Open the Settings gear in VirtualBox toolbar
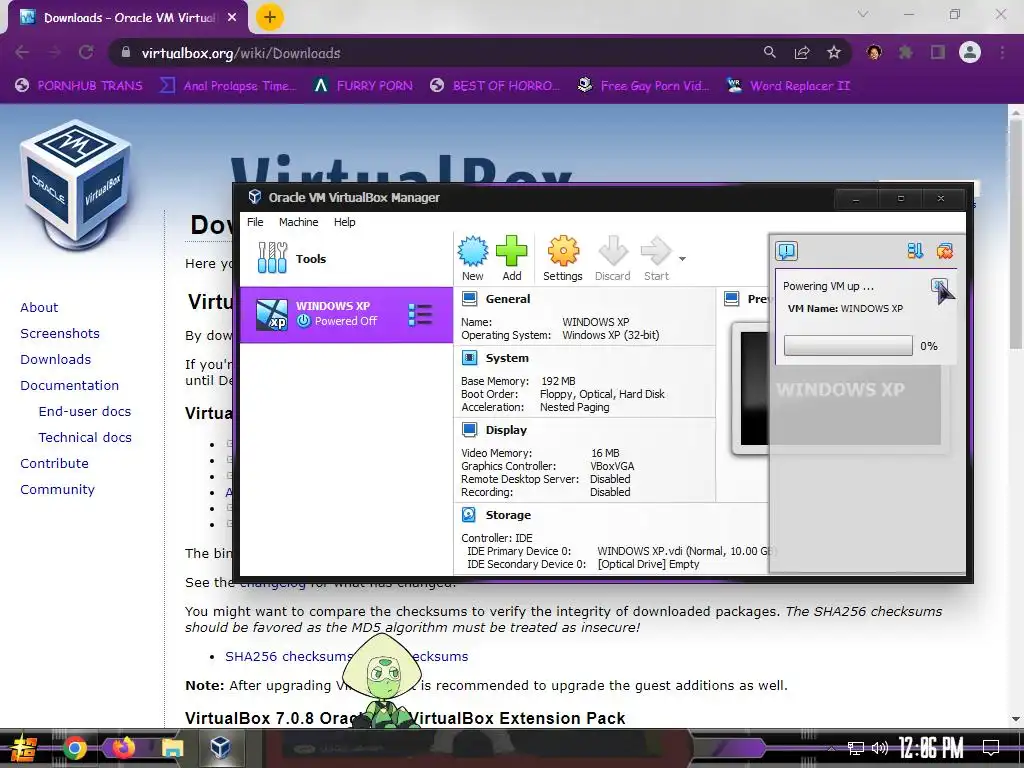This screenshot has width=1024, height=768. point(563,251)
